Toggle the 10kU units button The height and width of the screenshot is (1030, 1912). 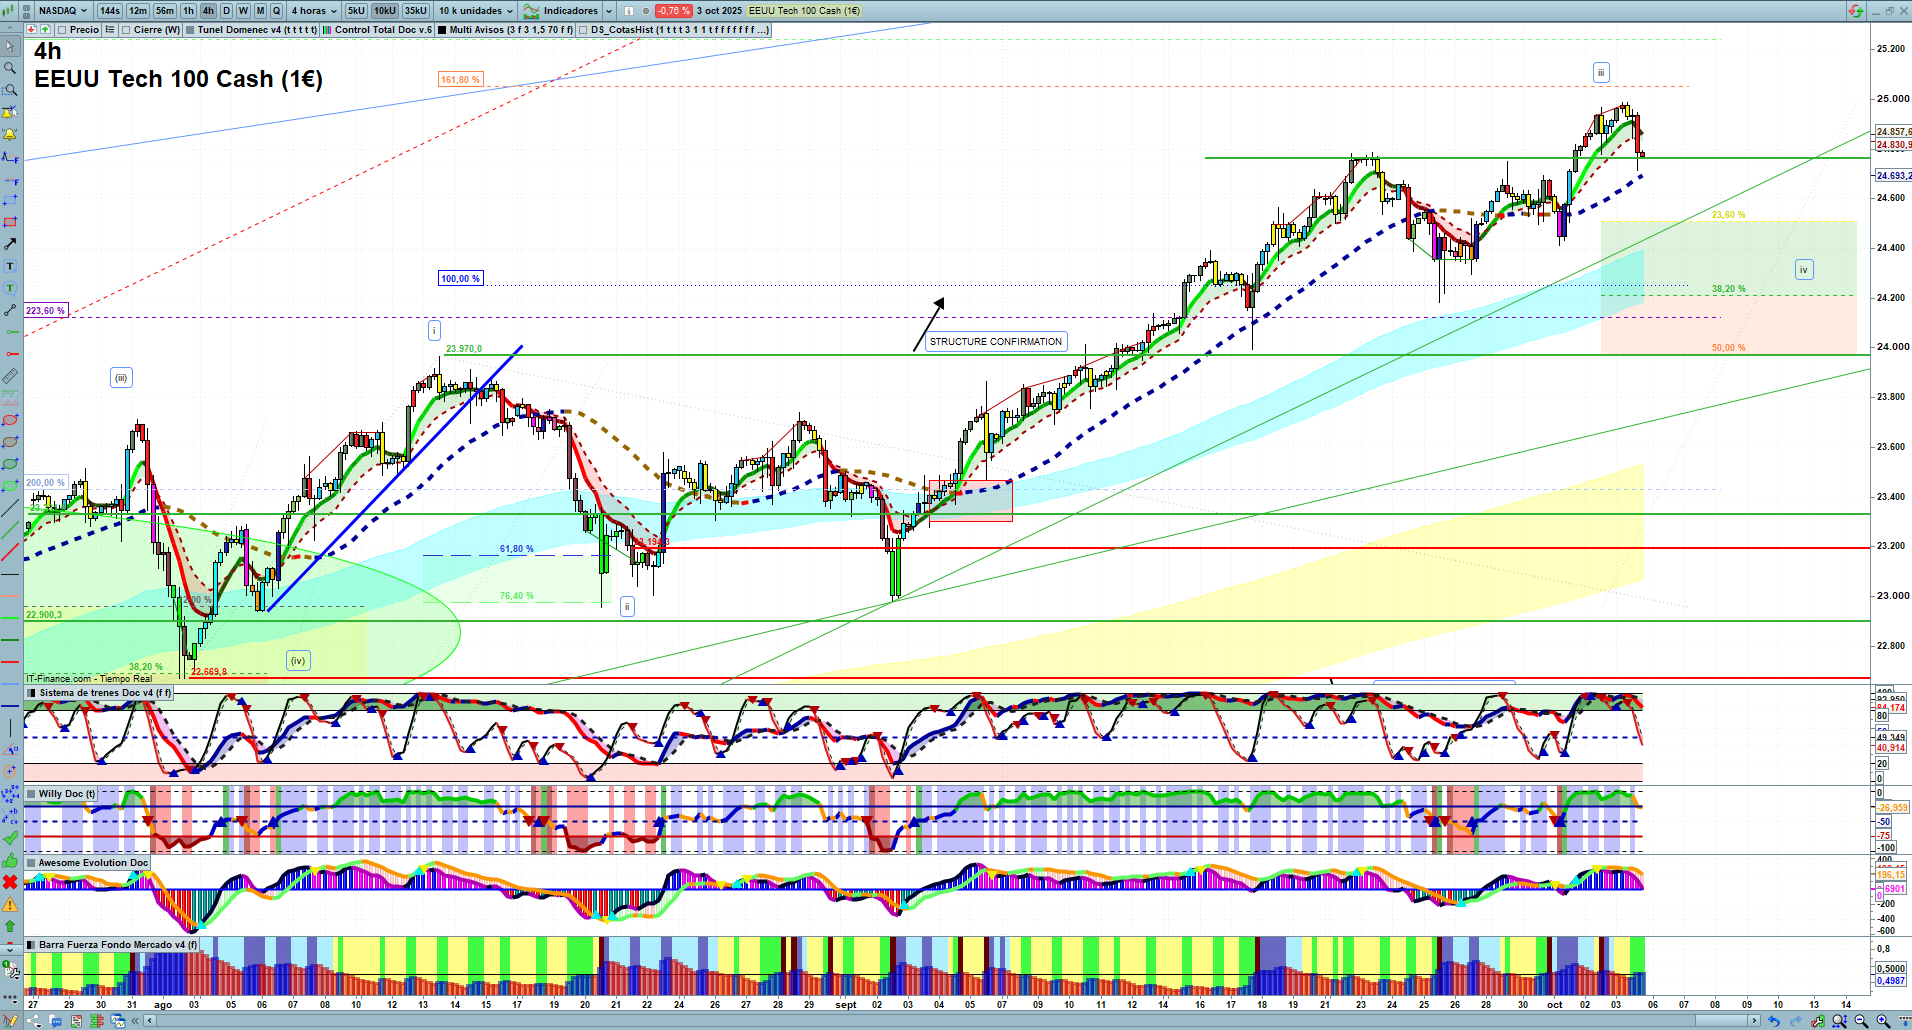click(385, 11)
